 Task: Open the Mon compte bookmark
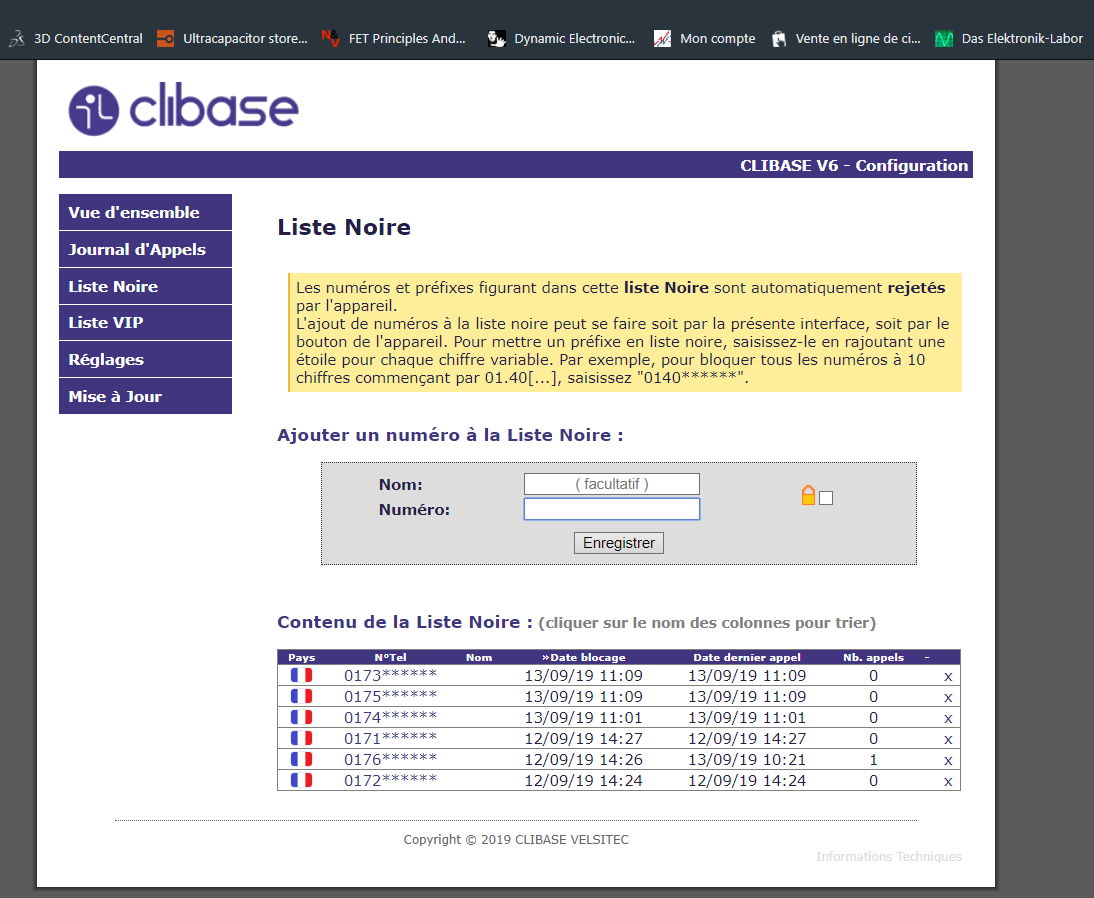[705, 38]
